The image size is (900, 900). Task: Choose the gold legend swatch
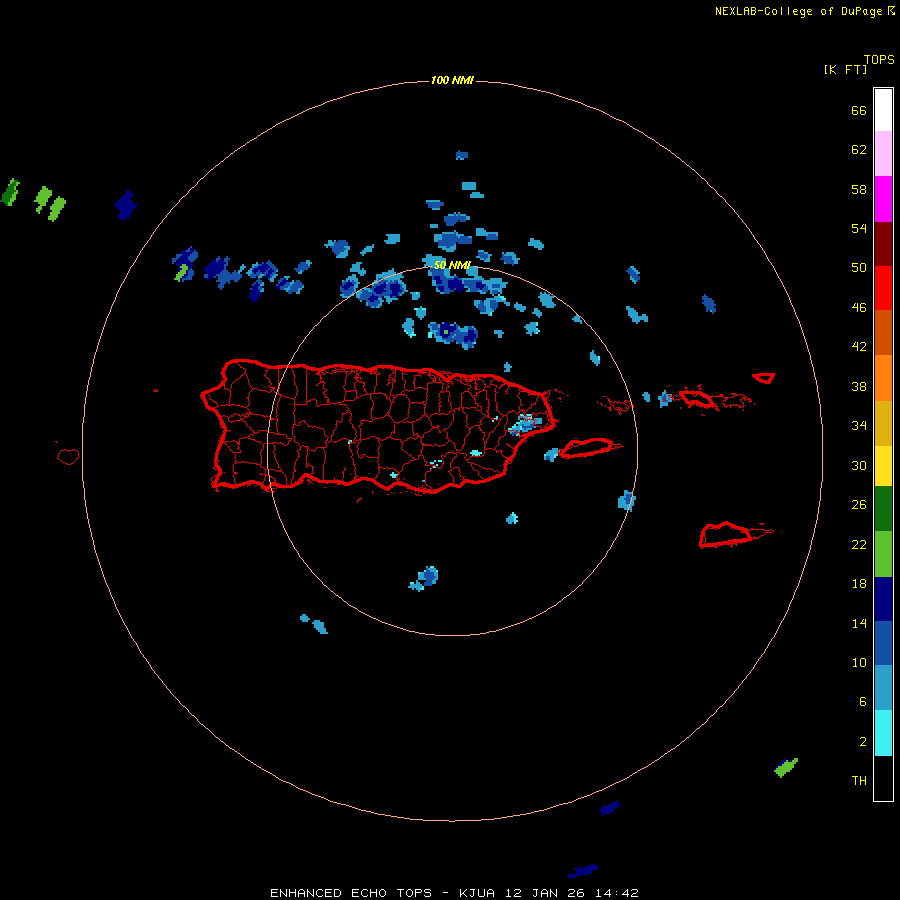pos(883,423)
